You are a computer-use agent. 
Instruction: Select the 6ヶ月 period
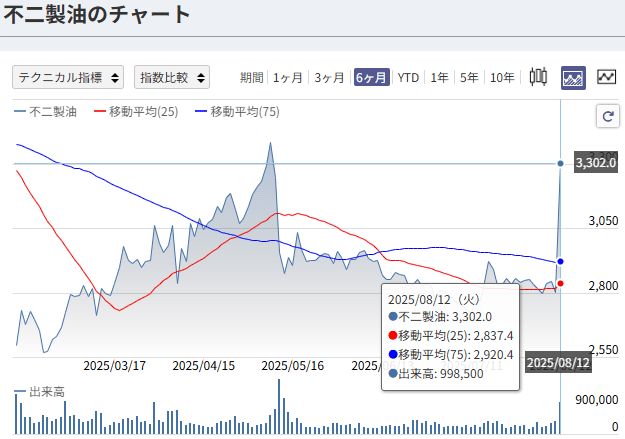tap(371, 77)
